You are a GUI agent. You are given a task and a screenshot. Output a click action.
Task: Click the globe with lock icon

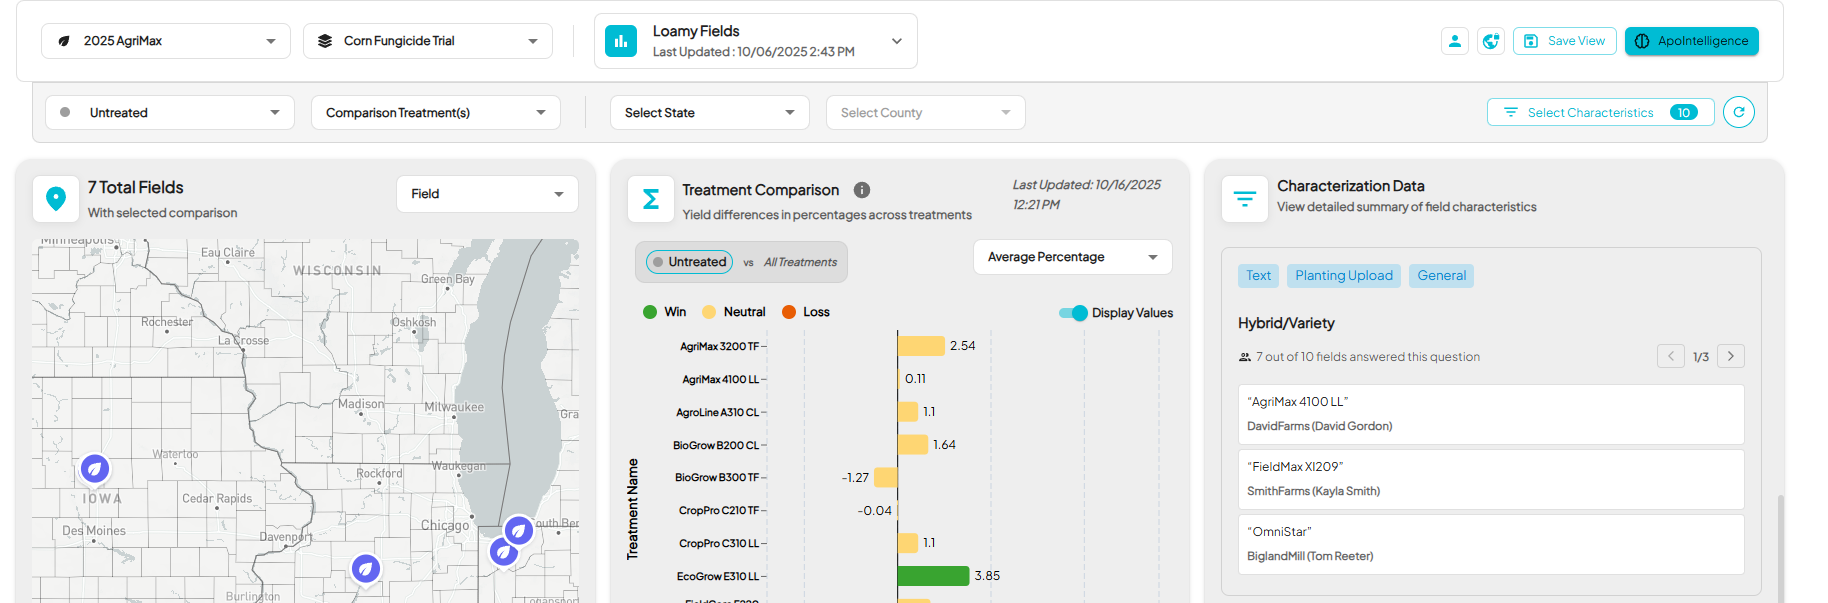[1491, 41]
